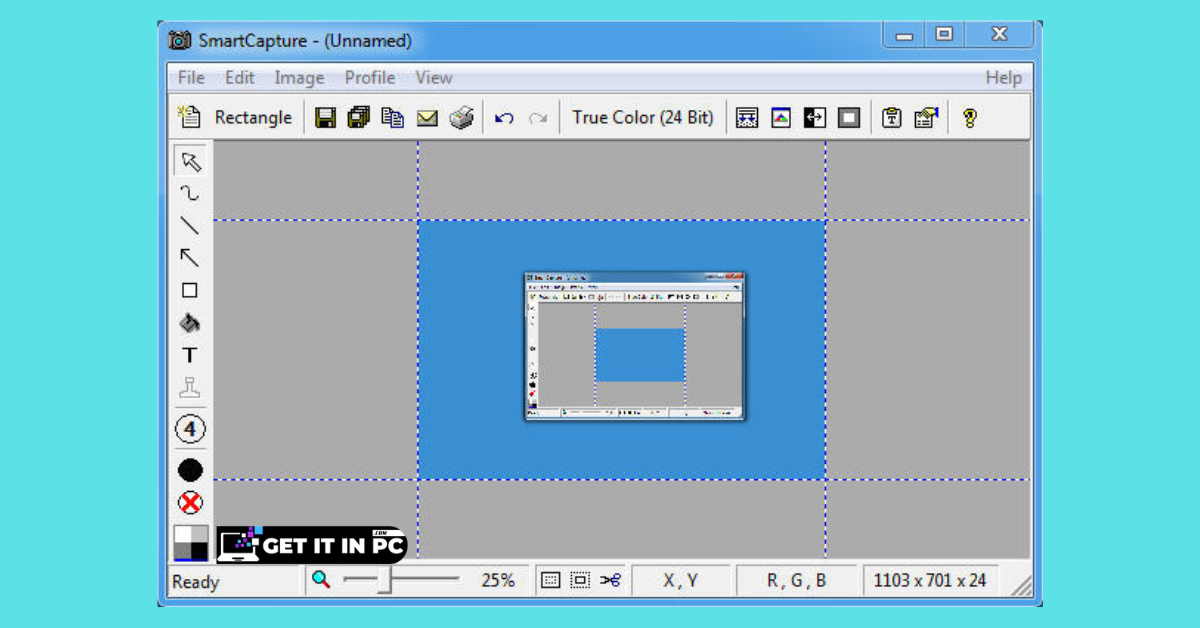Viewport: 1200px width, 628px height.
Task: Click the first dotted selection icon in status bar
Action: [551, 580]
